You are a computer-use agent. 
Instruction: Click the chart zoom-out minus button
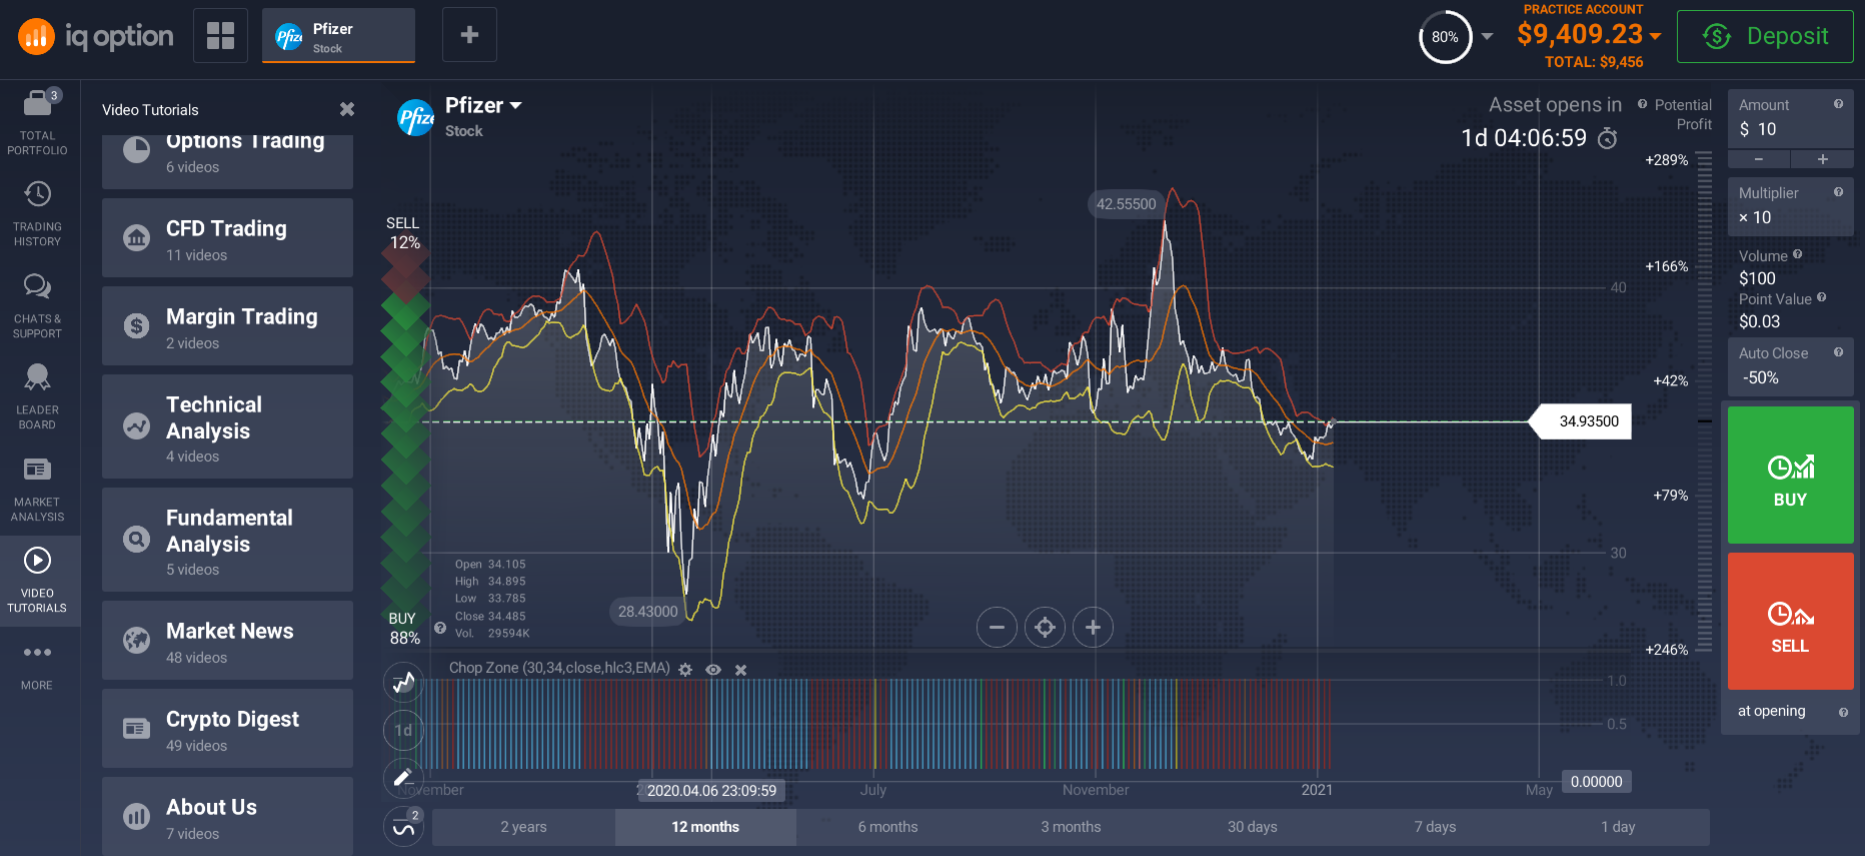996,627
